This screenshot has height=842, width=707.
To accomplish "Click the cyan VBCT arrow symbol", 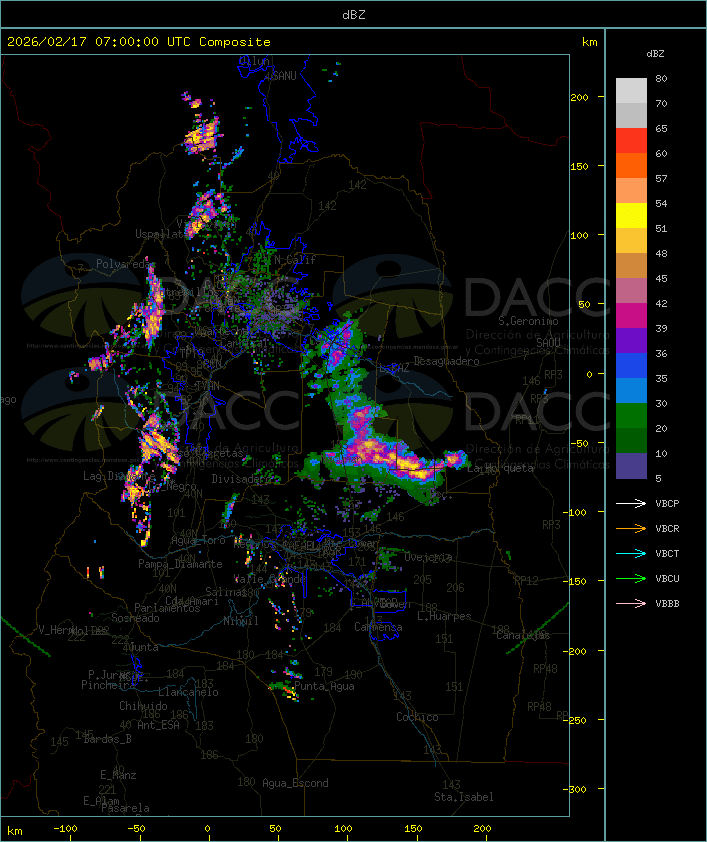I will pyautogui.click(x=631, y=554).
